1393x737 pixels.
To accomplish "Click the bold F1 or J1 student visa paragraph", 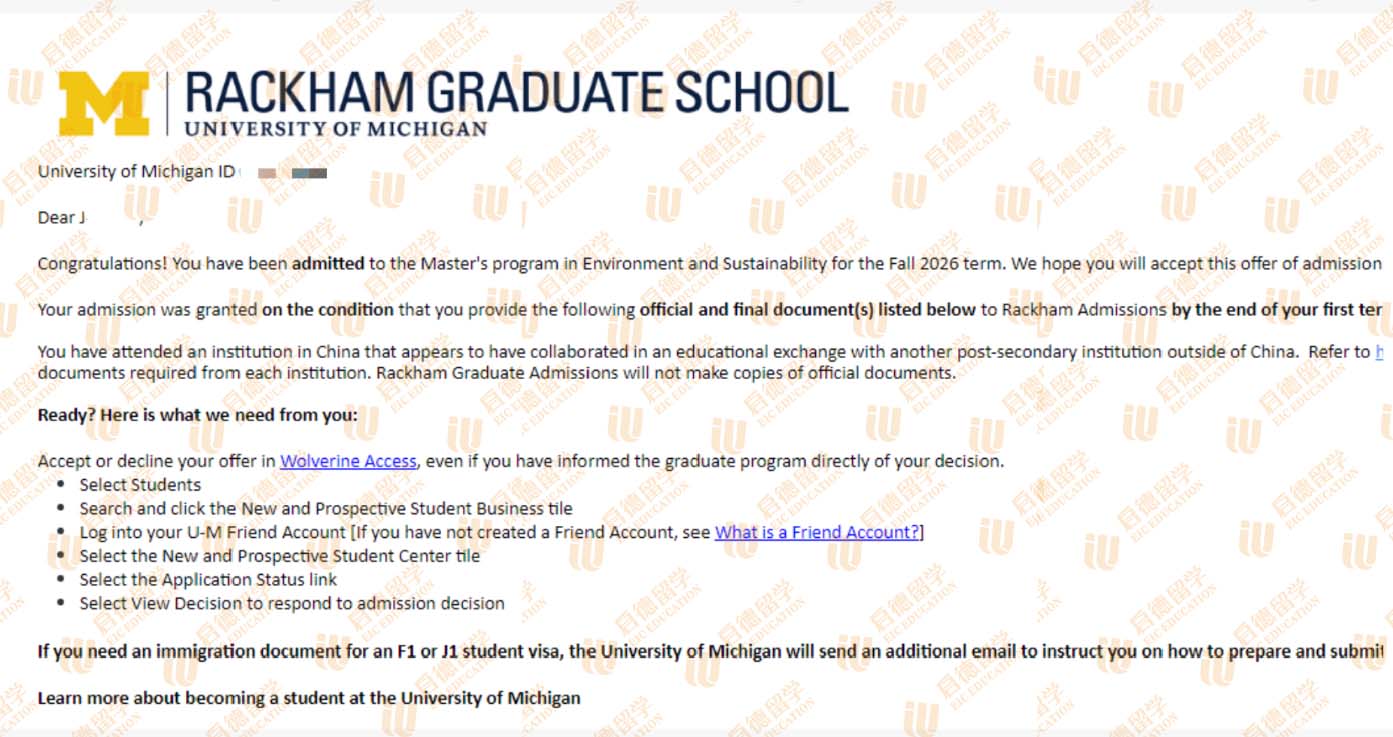I will pos(700,652).
